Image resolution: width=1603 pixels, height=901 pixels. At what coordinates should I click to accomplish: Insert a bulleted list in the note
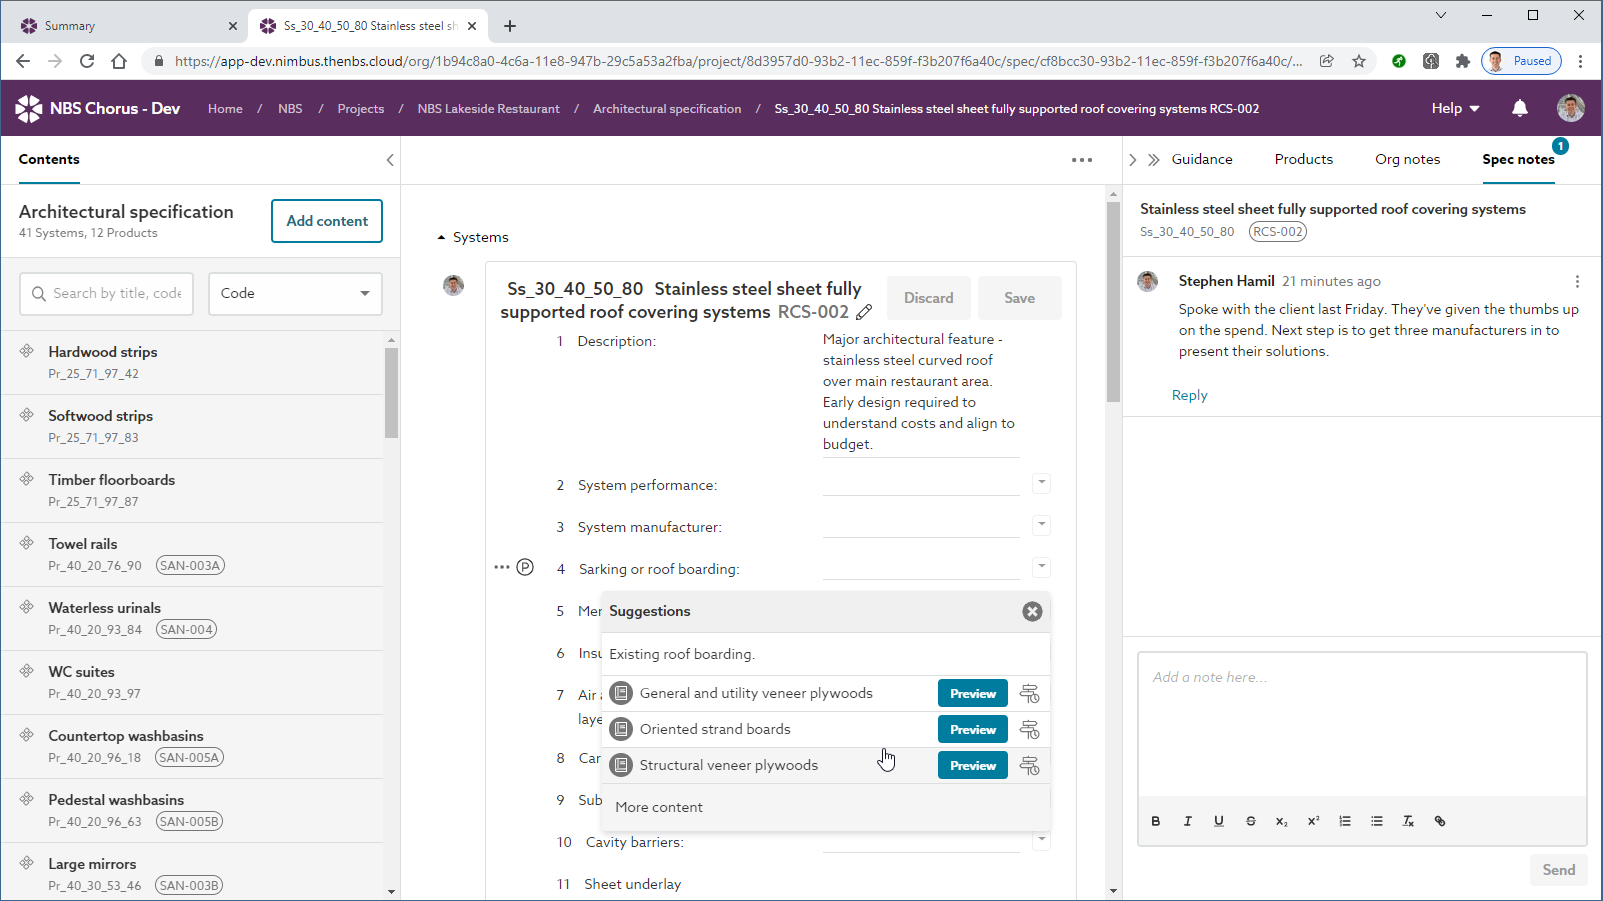[x=1377, y=821]
